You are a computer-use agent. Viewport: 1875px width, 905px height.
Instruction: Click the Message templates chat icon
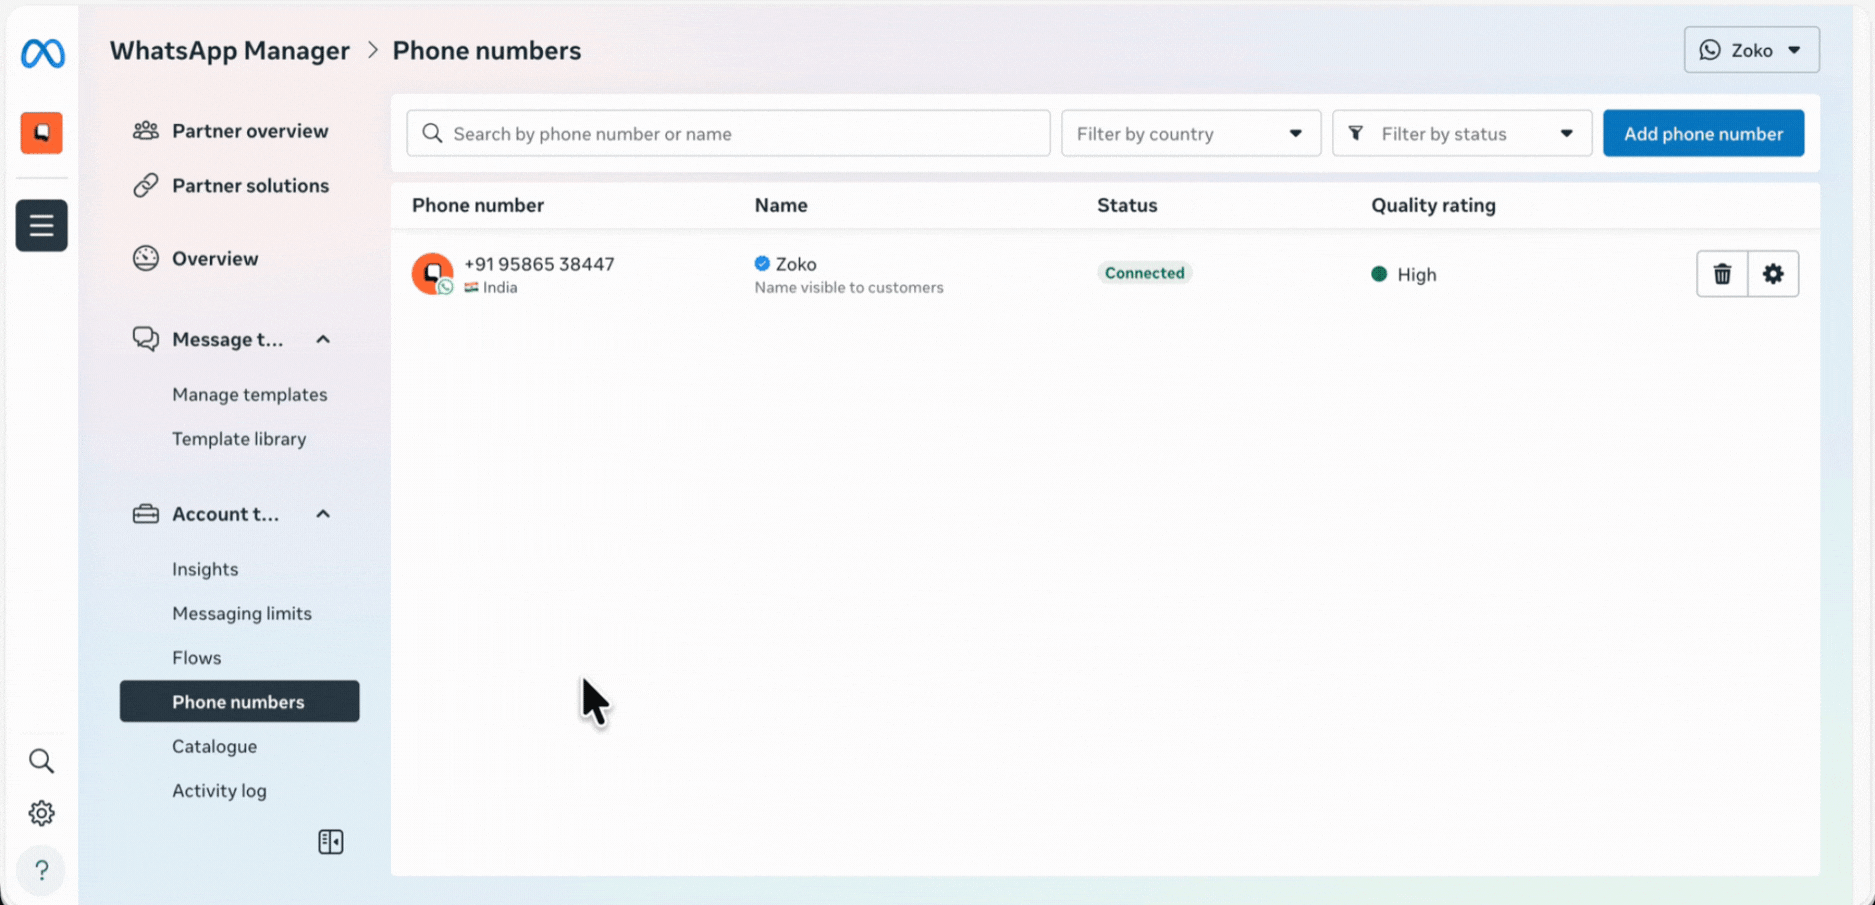[146, 339]
